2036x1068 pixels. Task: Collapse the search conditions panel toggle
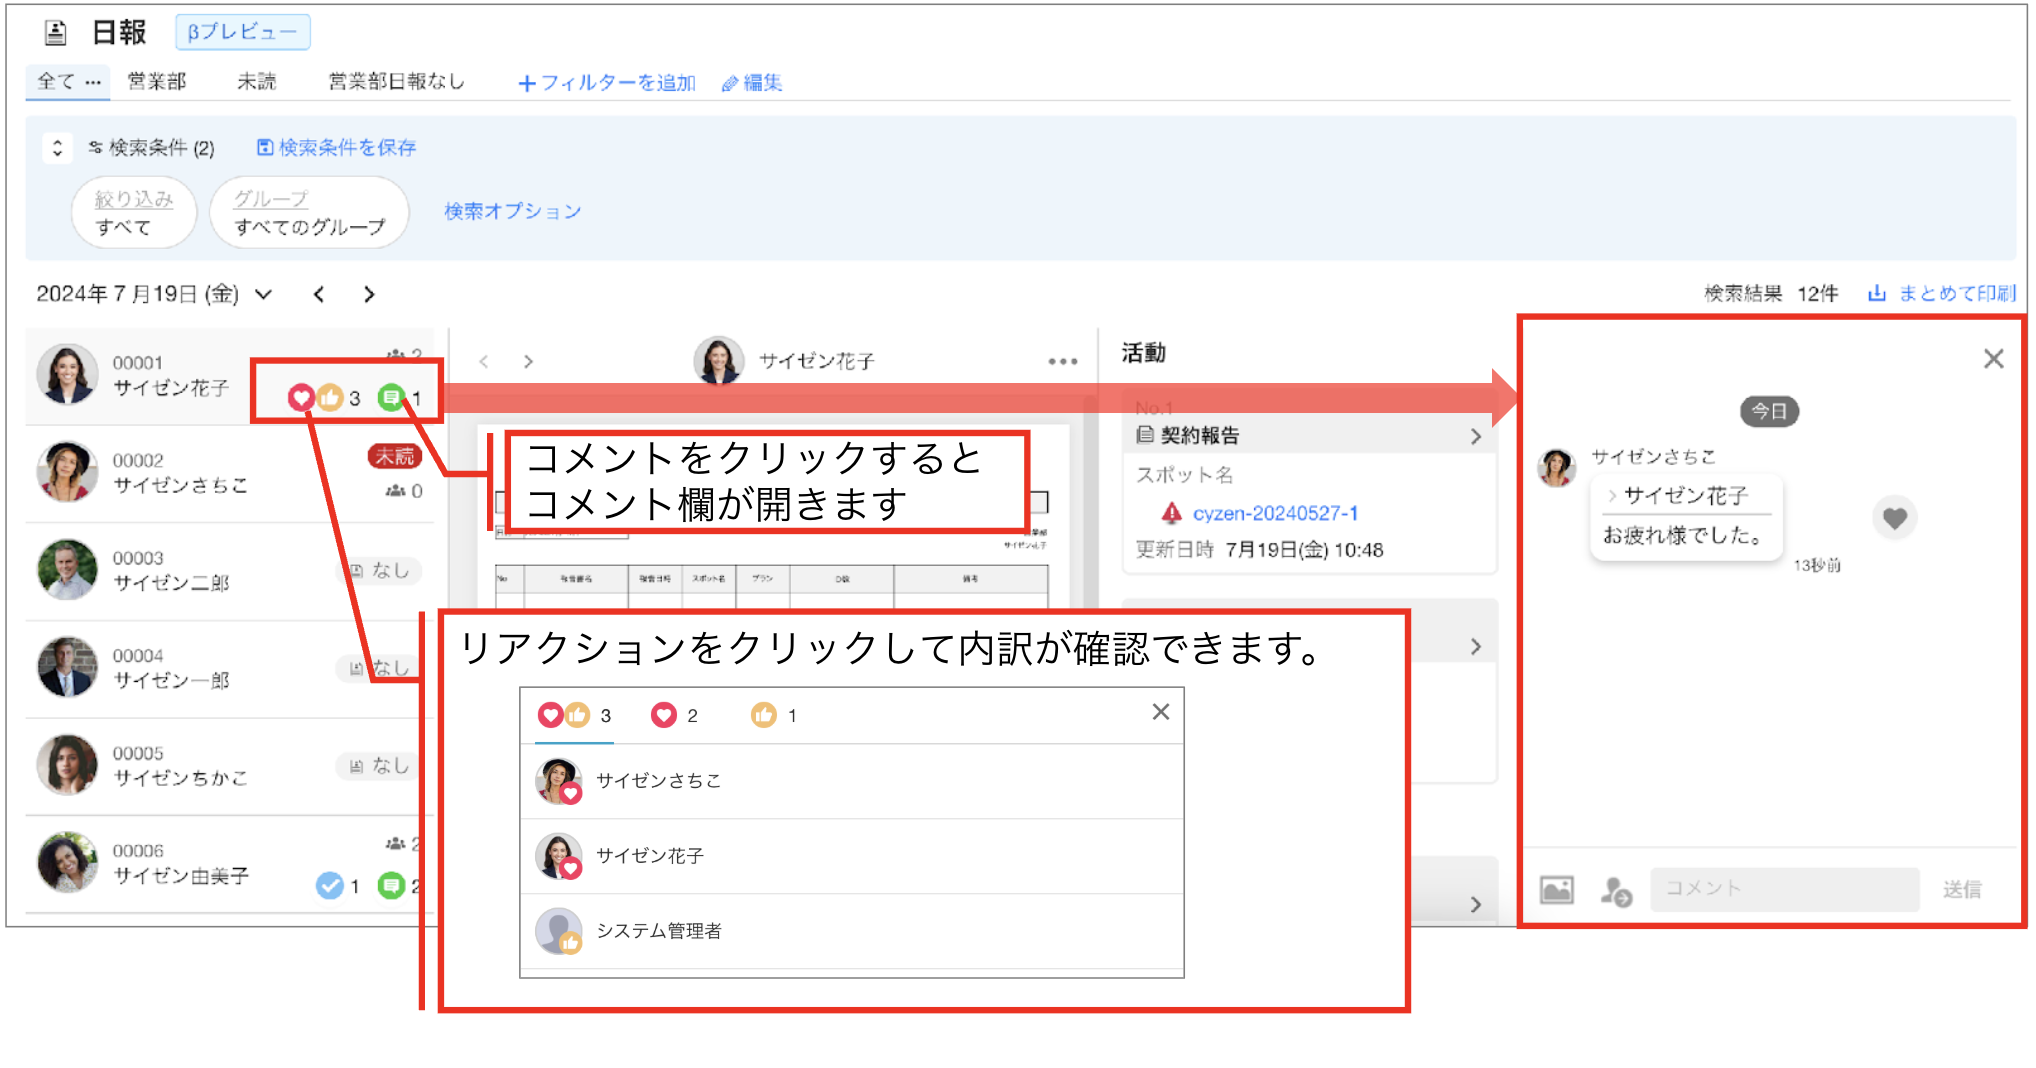click(x=57, y=148)
